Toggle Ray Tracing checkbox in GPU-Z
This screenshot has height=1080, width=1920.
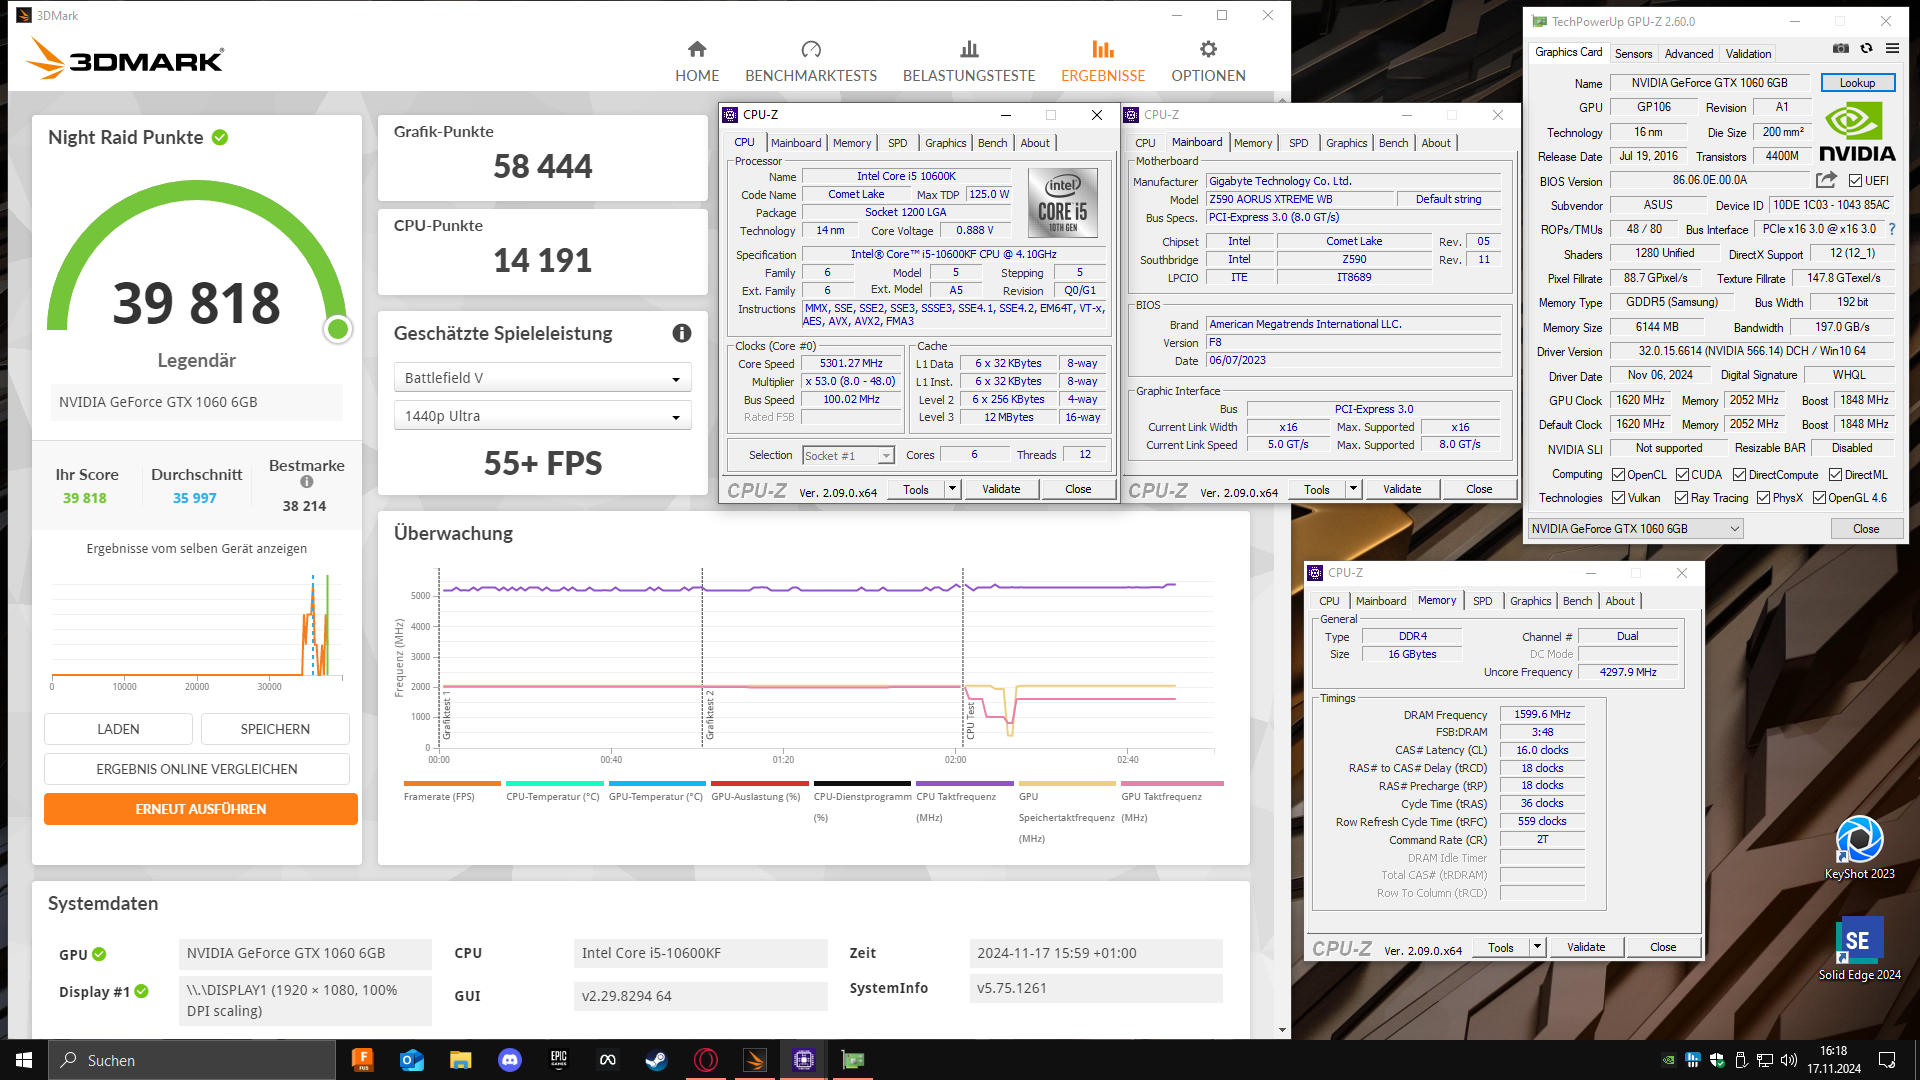pyautogui.click(x=1681, y=498)
